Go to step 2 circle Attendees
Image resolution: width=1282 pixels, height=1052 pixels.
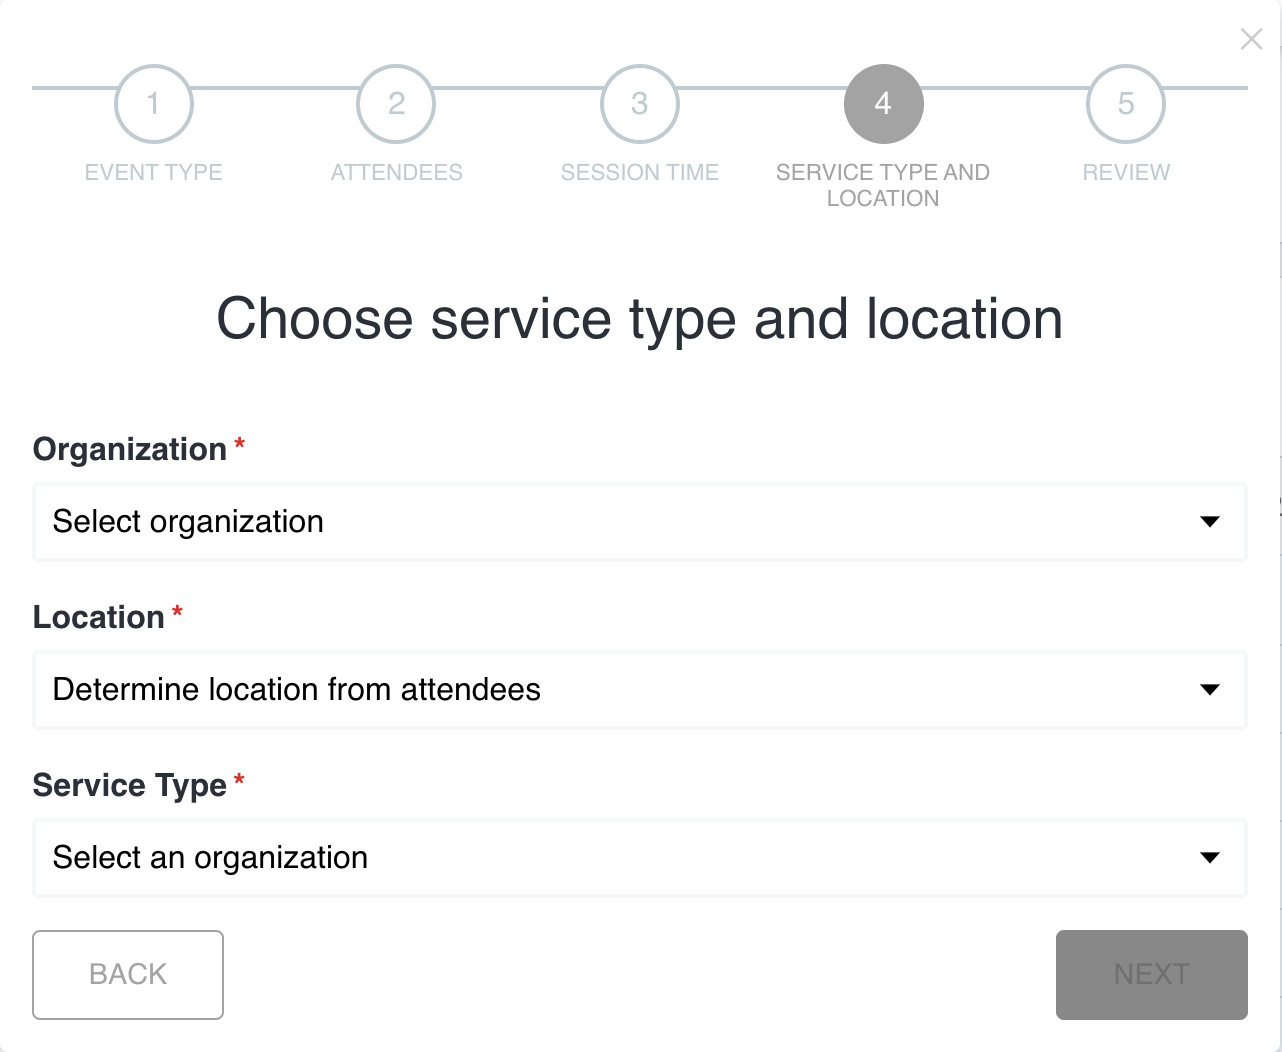pos(397,104)
